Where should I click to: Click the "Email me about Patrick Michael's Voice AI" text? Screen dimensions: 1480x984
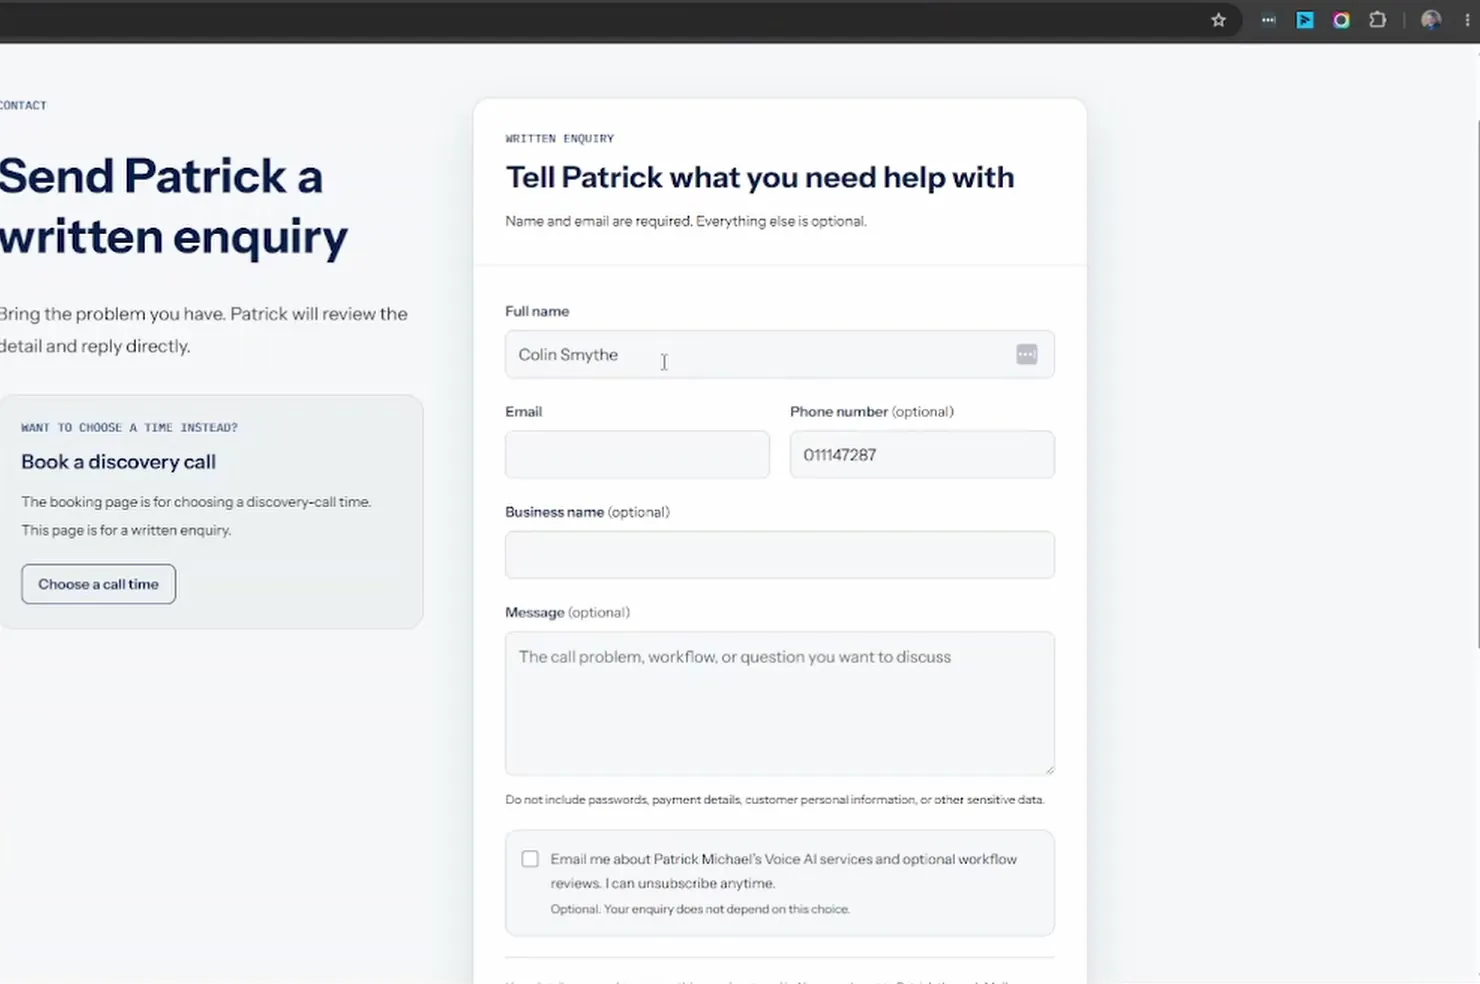pos(783,871)
